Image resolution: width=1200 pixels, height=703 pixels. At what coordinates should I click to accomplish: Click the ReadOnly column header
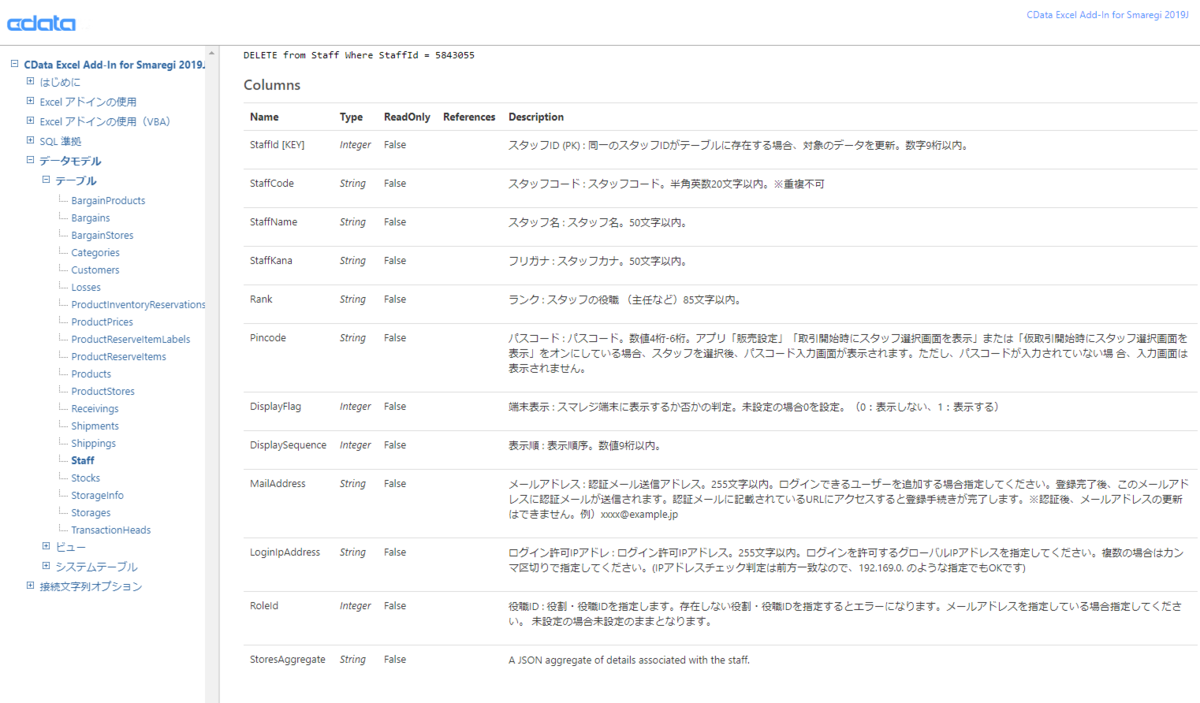(407, 117)
